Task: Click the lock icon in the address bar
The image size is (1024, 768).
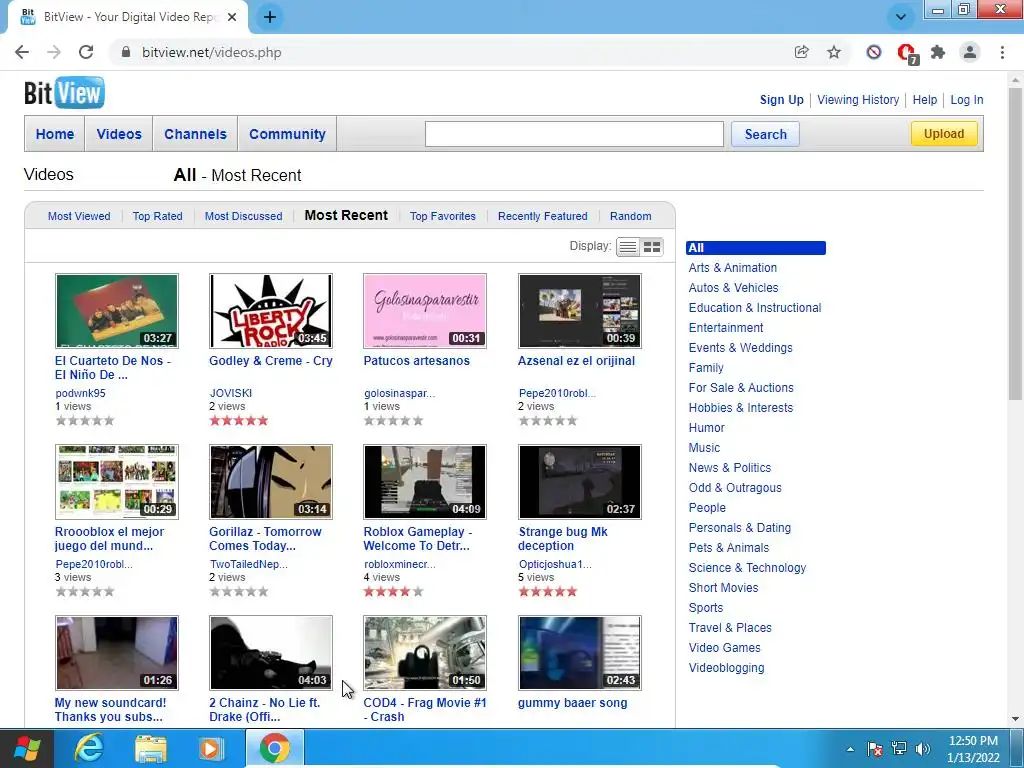Action: pos(127,52)
